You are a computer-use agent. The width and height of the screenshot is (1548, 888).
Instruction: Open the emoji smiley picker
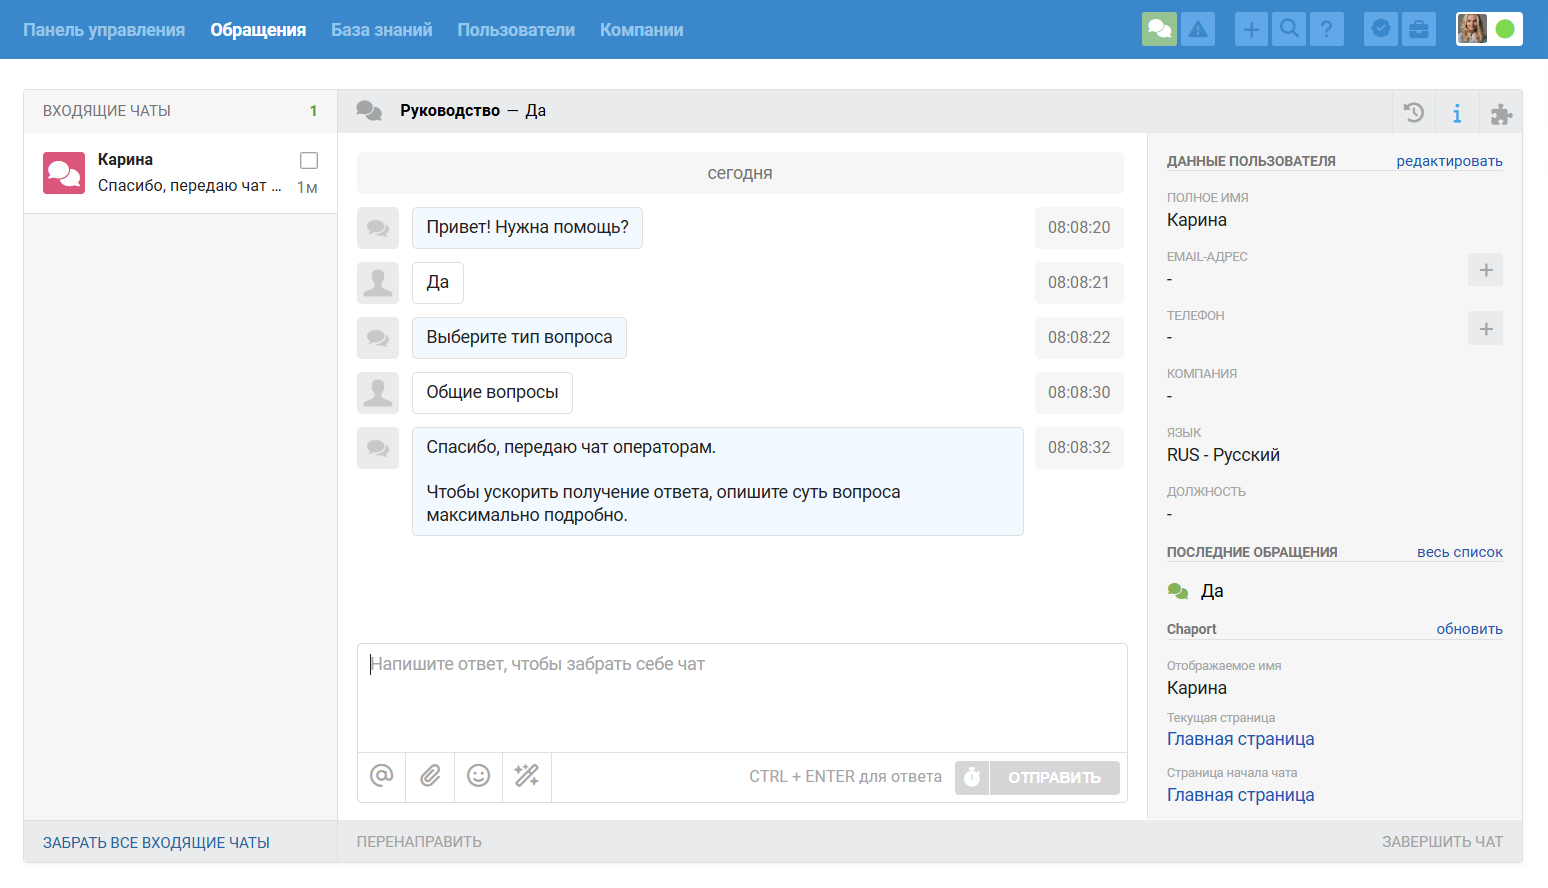479,776
